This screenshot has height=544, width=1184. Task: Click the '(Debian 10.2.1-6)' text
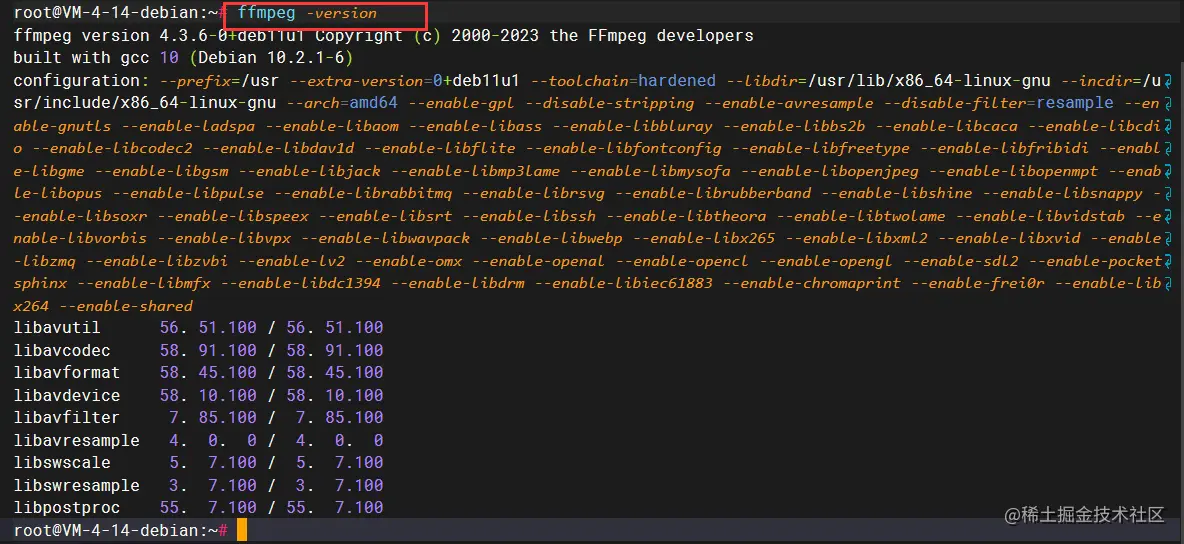tap(272, 58)
